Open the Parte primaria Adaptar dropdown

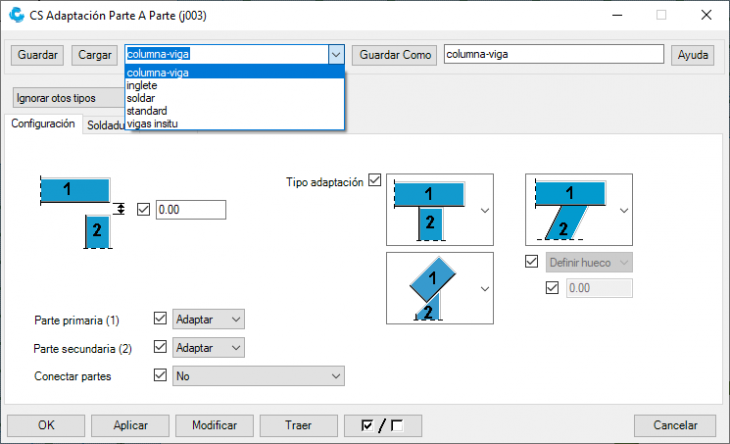coord(208,319)
